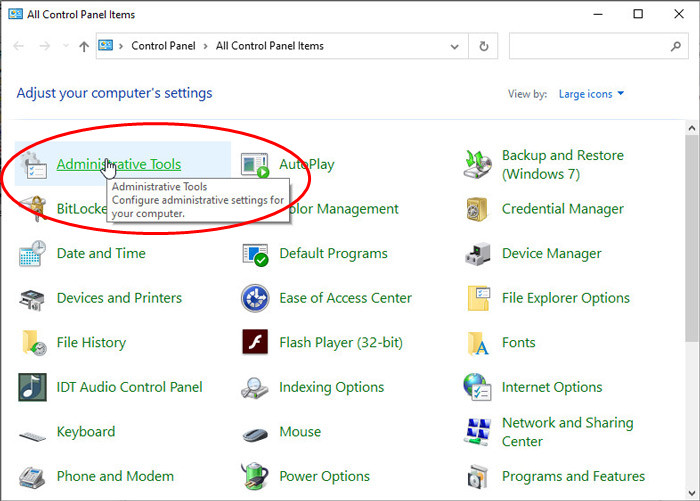Image resolution: width=700 pixels, height=501 pixels.
Task: Click the vertical scrollbar down arrow
Action: (x=692, y=492)
